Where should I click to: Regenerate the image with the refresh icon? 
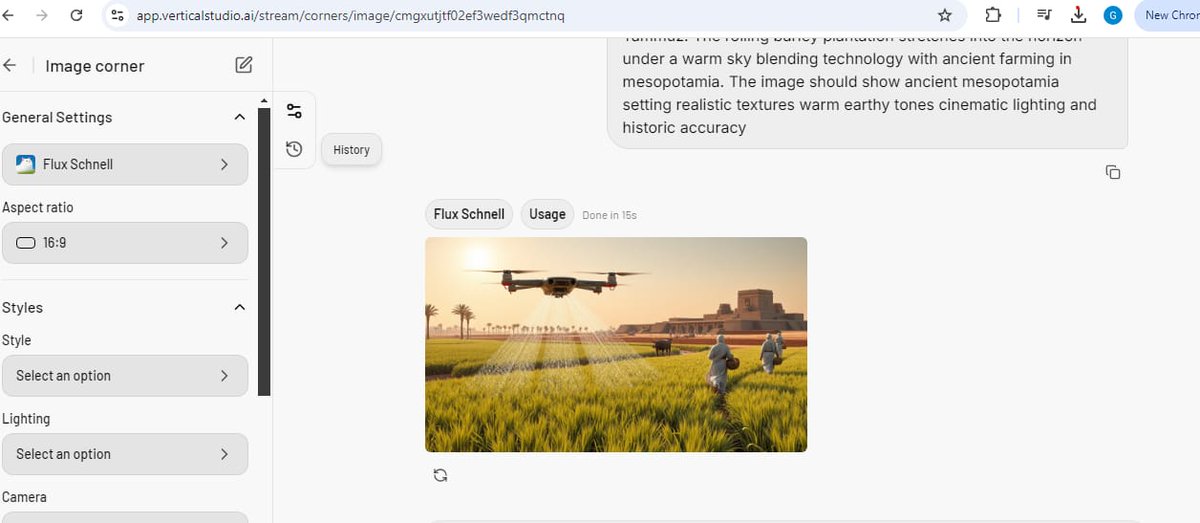click(x=440, y=475)
